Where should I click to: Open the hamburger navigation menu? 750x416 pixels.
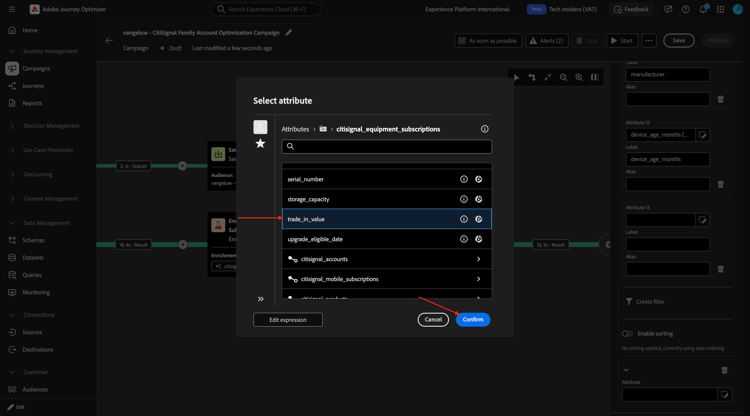pyautogui.click(x=12, y=9)
